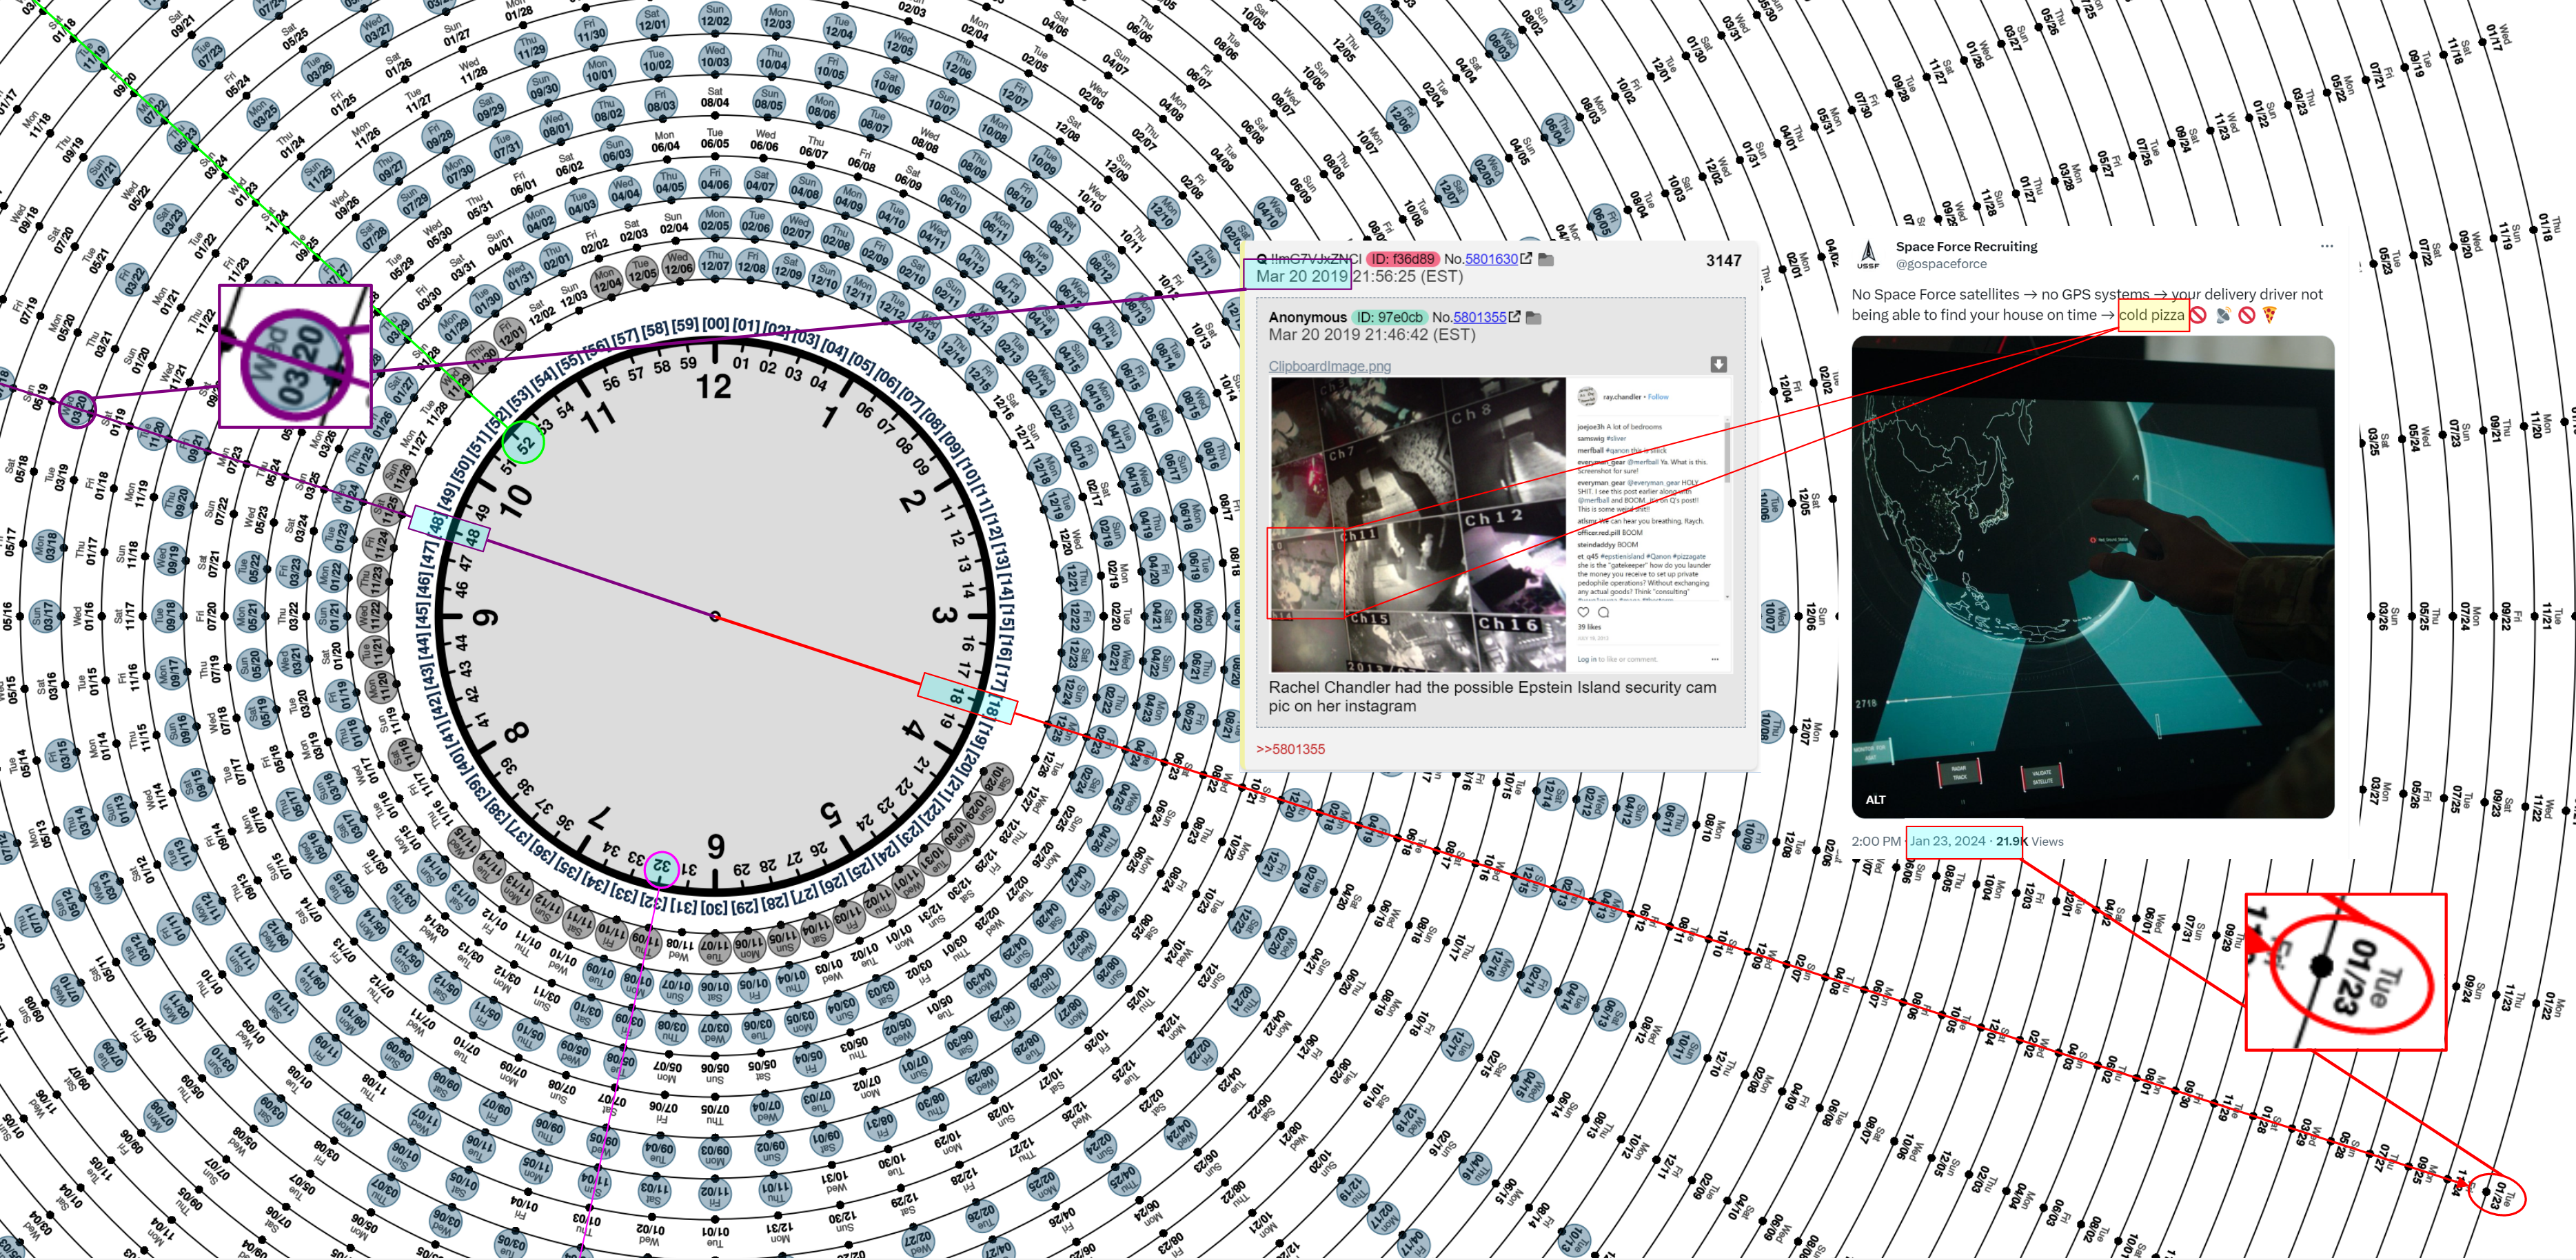Open the ClipboardImage.png file link
The width and height of the screenshot is (2576, 1260).
click(x=1329, y=366)
